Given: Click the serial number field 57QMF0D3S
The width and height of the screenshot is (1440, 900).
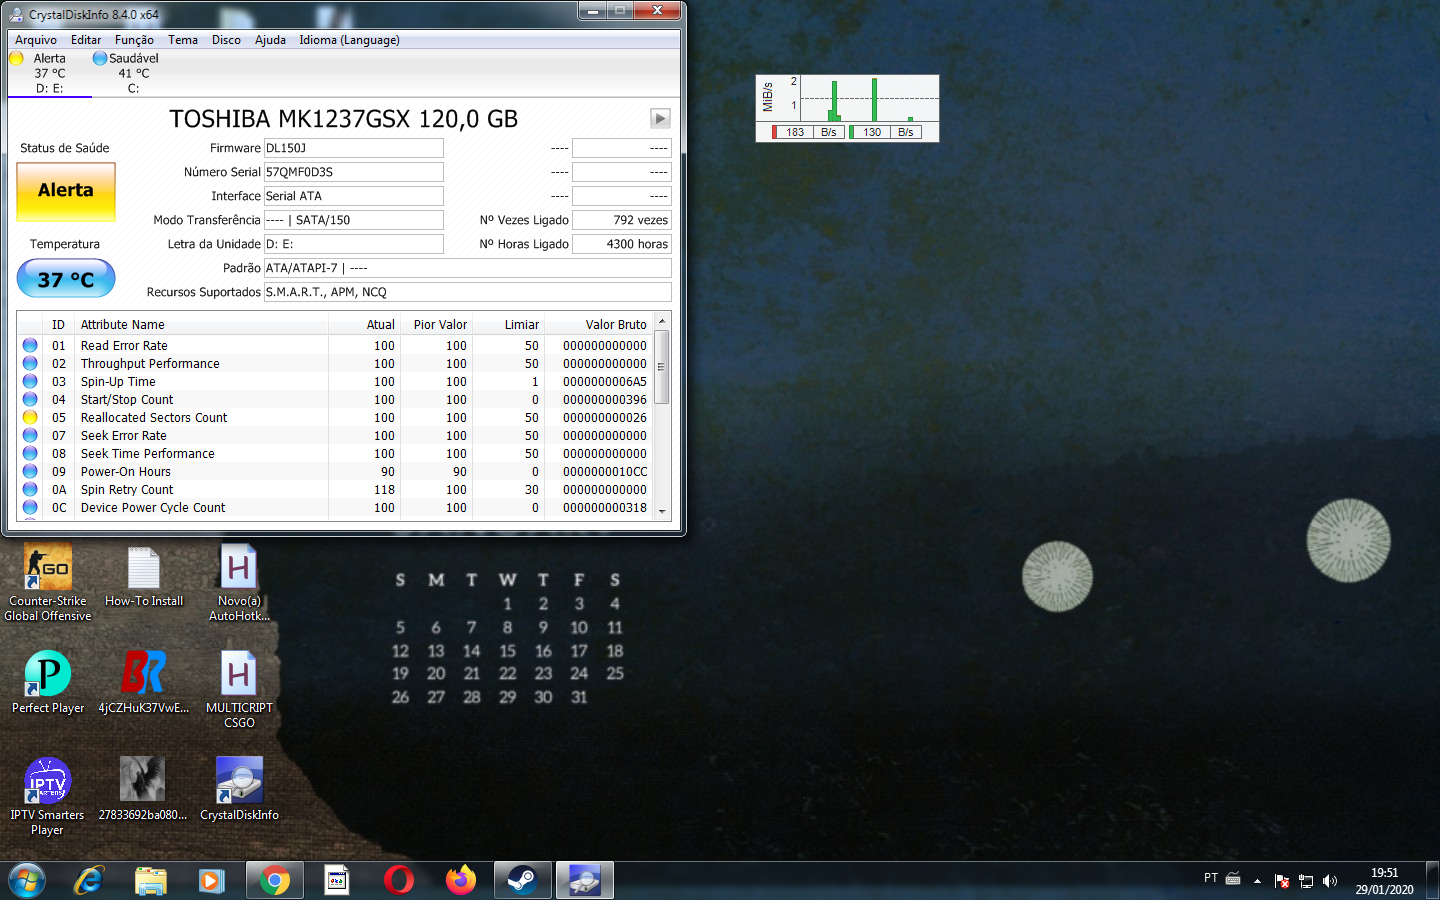Looking at the screenshot, I should 354,172.
